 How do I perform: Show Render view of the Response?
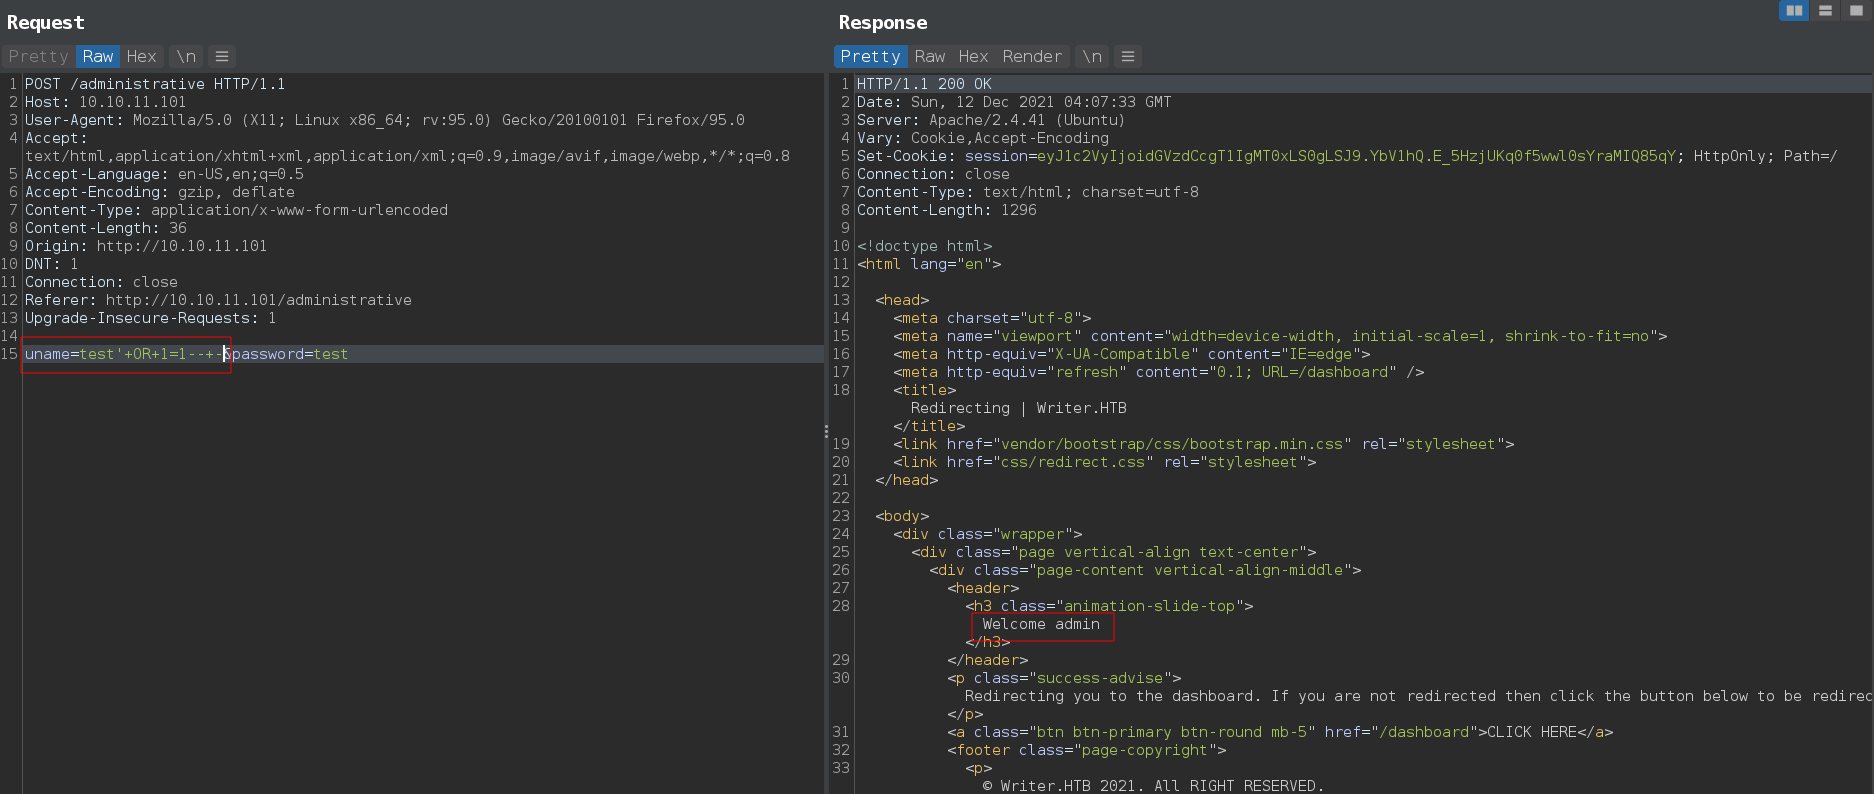pos(1032,57)
